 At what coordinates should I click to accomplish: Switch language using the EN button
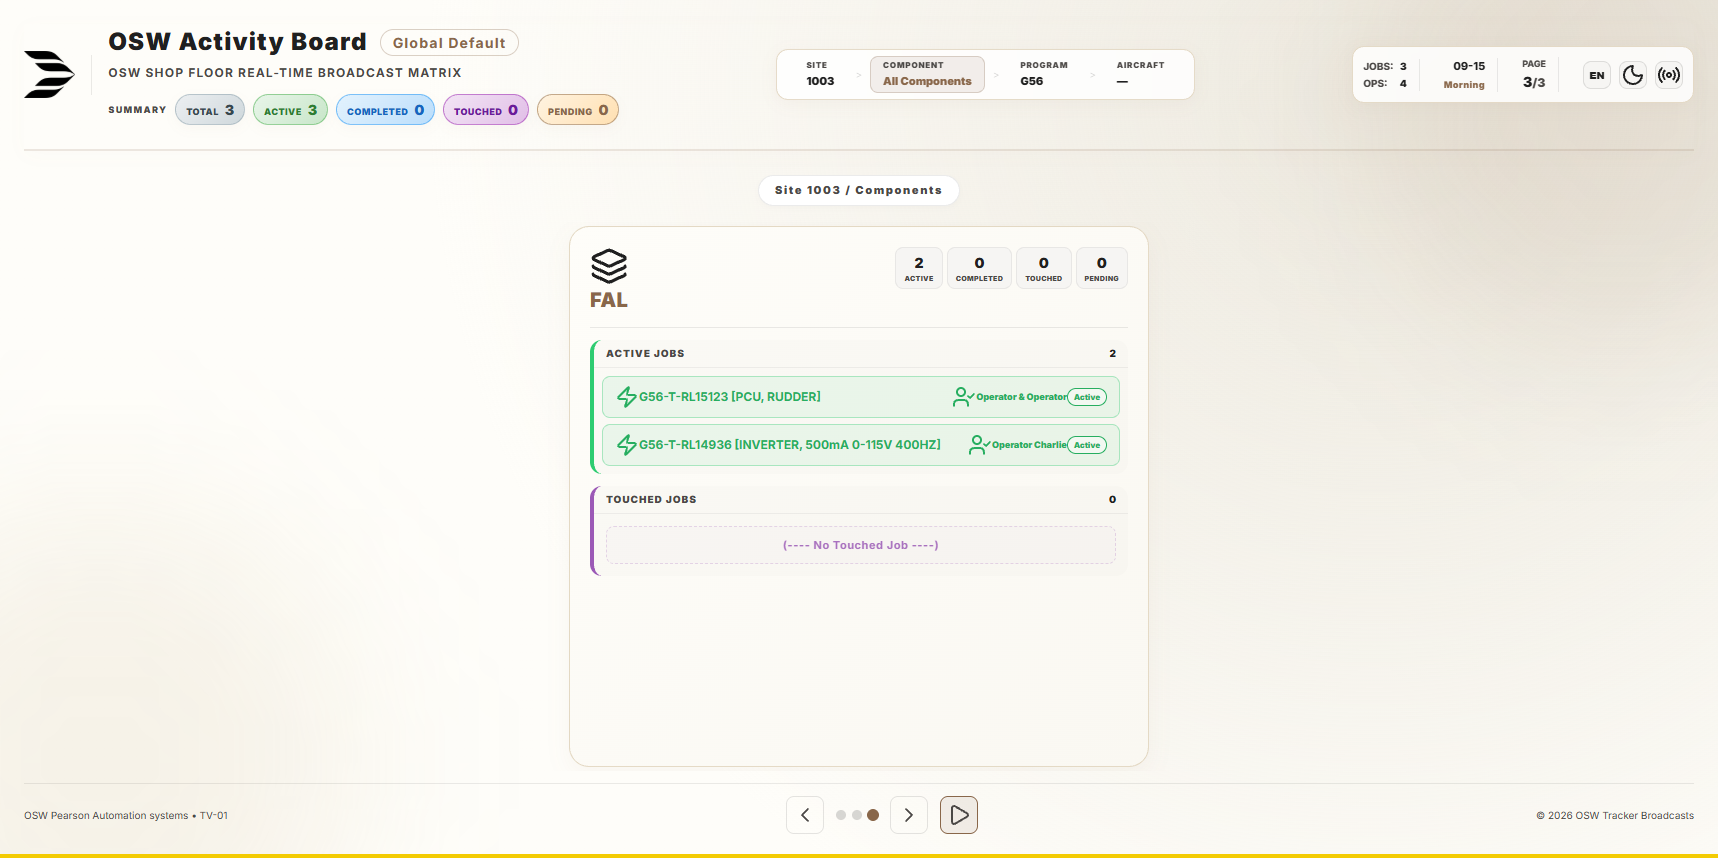1597,75
